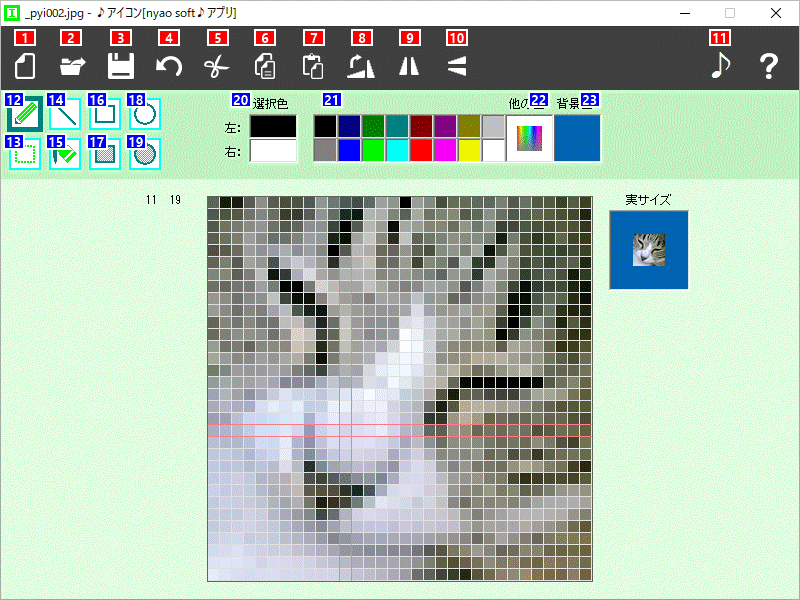The image size is (800, 600).
Task: Select the green pencil drawing tool
Action: click(x=25, y=114)
